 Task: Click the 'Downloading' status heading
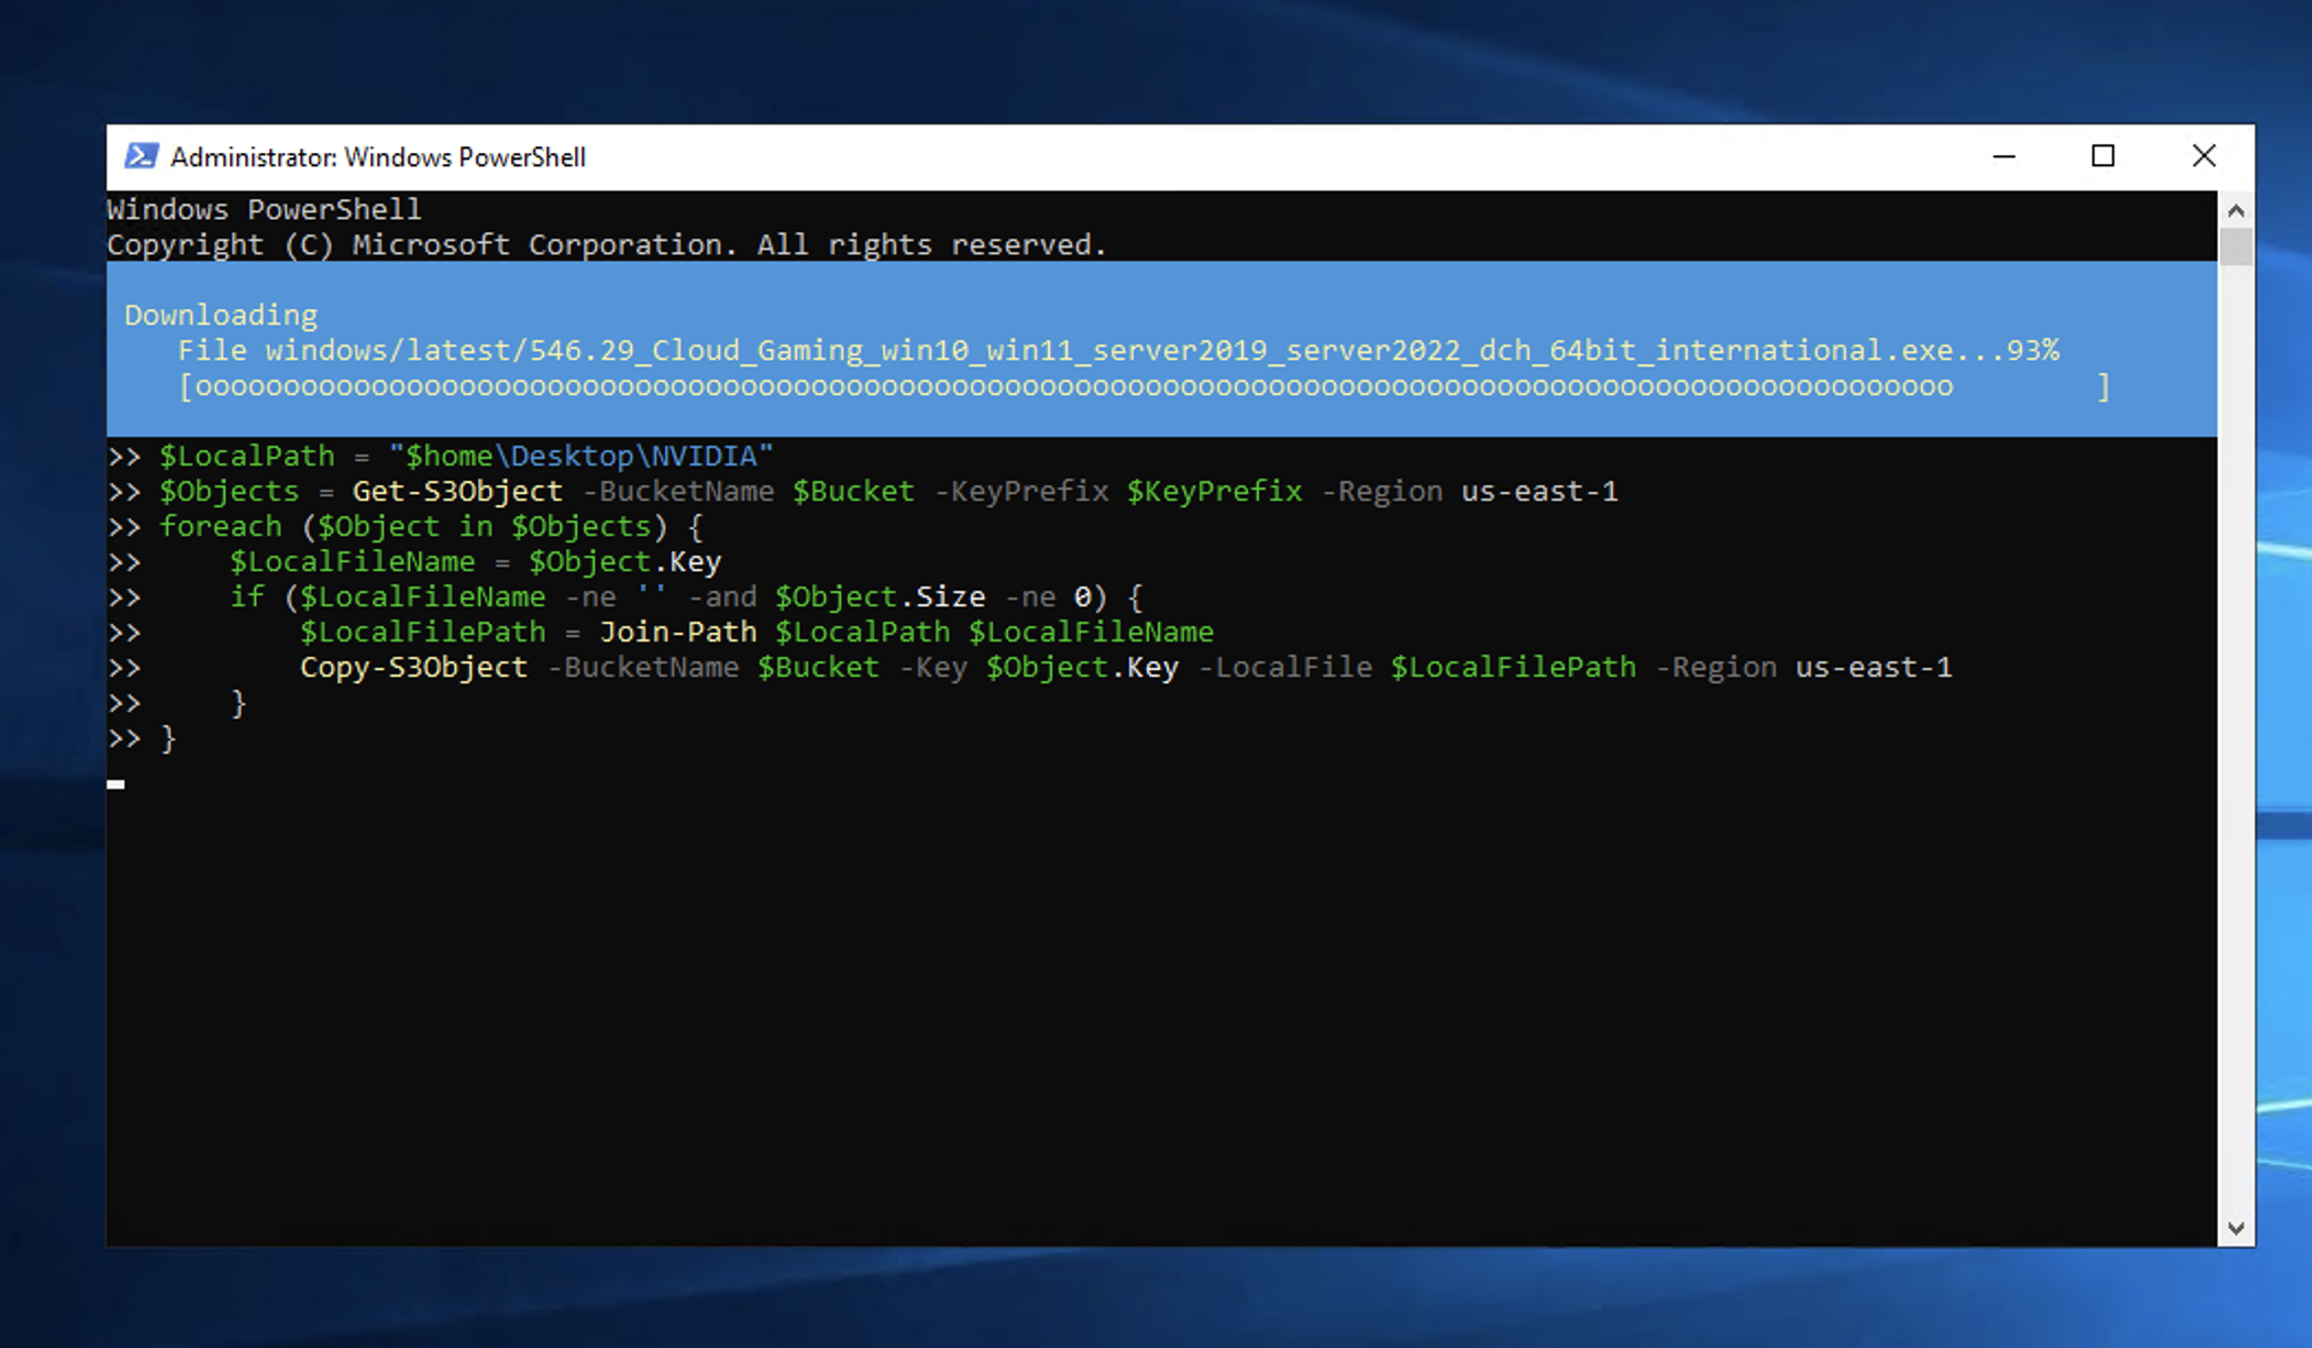(x=221, y=315)
